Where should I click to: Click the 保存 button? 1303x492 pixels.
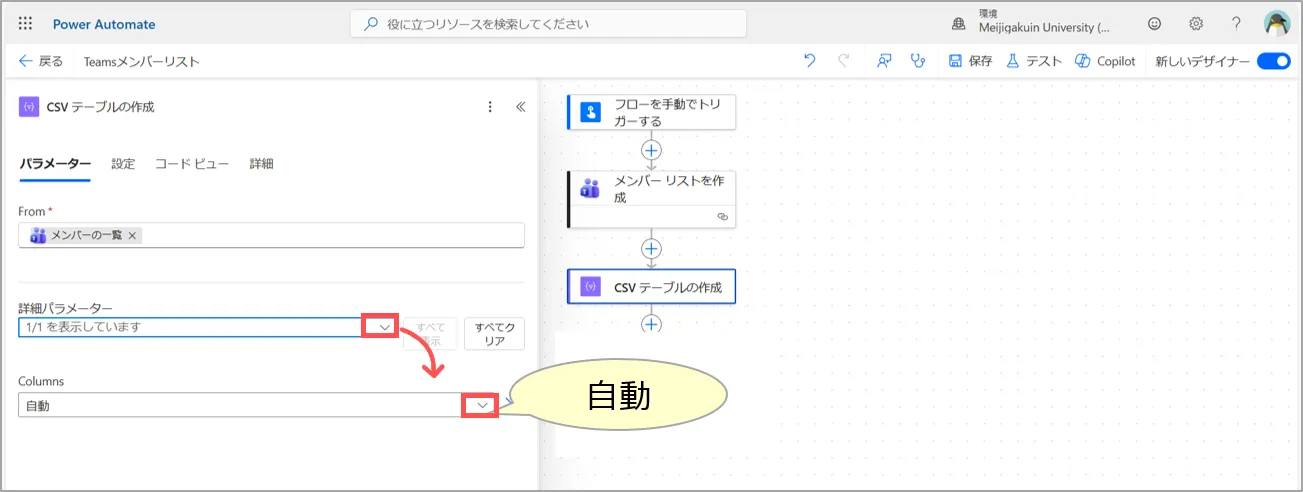[x=970, y=61]
